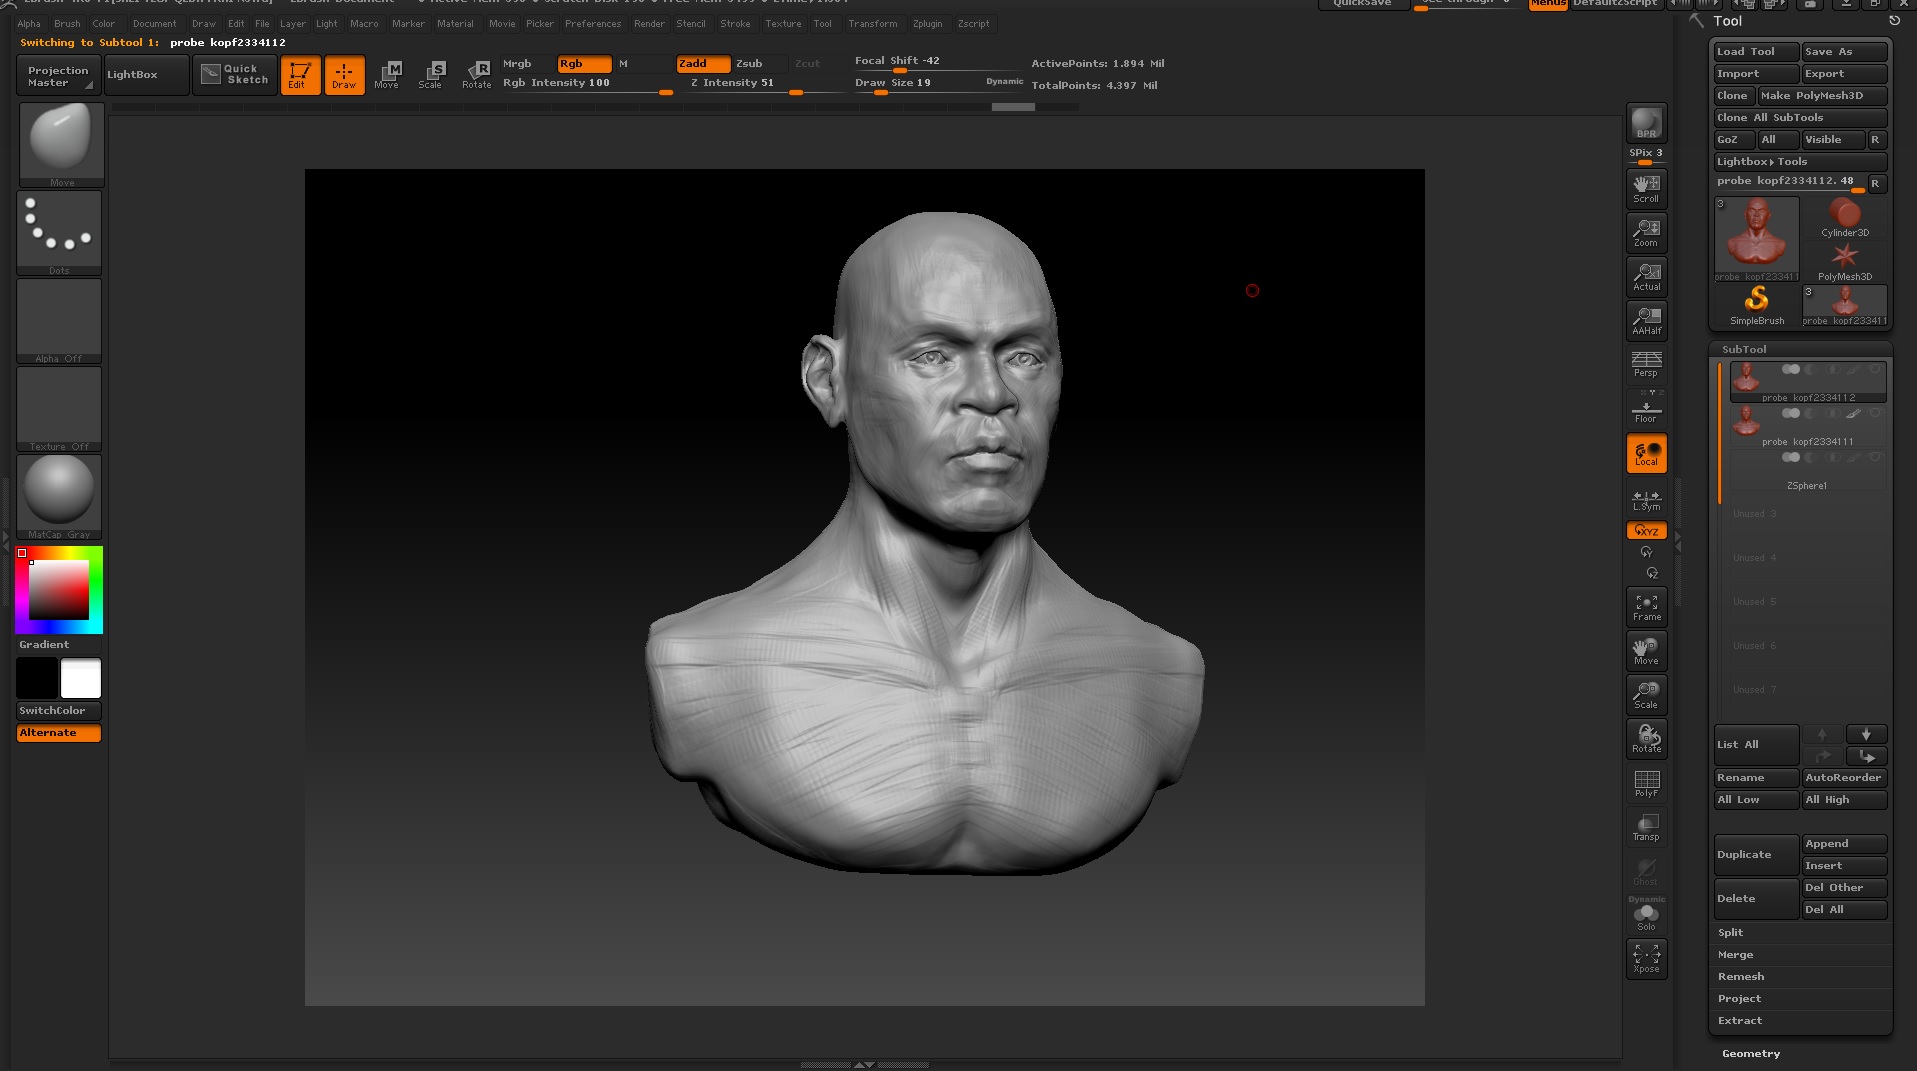The height and width of the screenshot is (1071, 1917).
Task: Expand the Geometry subpalette
Action: pos(1750,1053)
